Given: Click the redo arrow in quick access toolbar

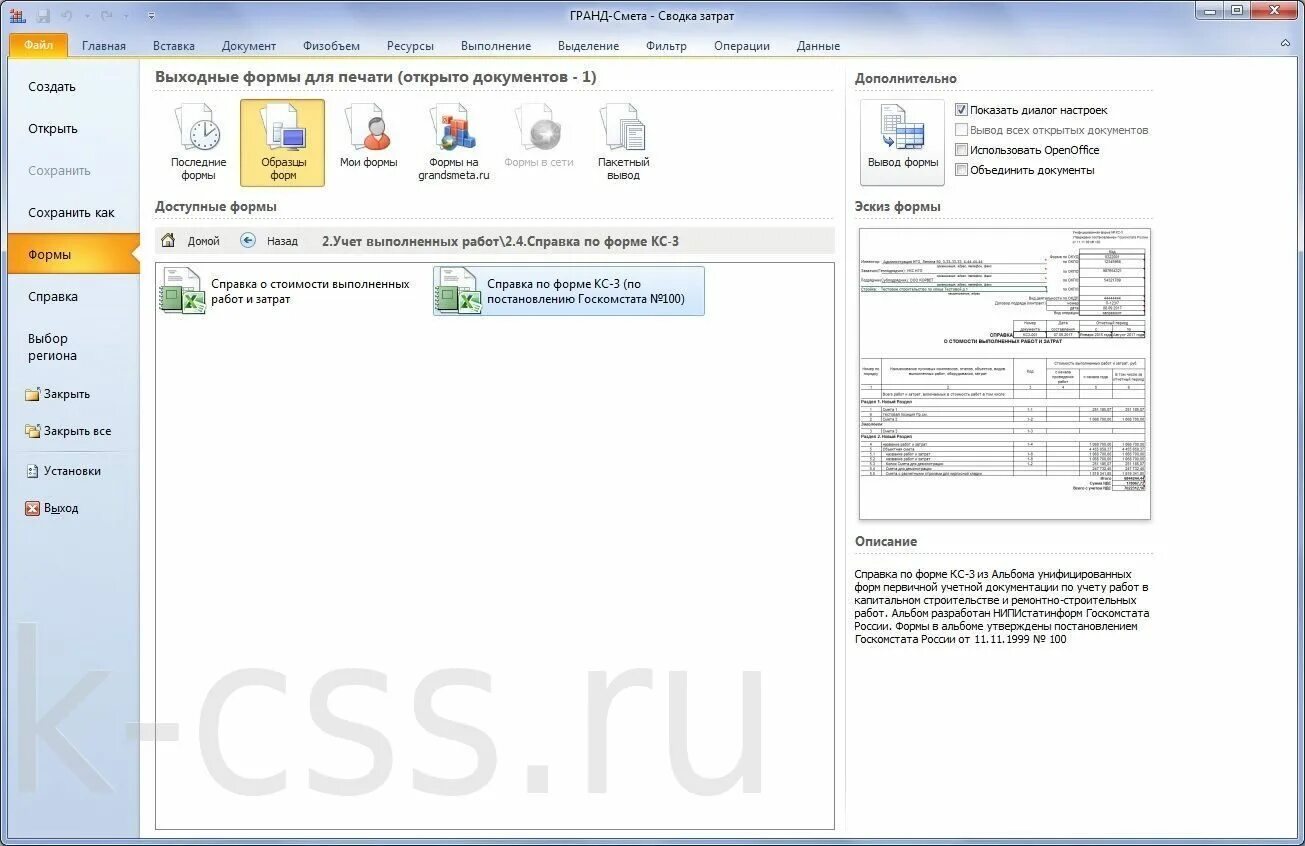Looking at the screenshot, I should point(106,16).
